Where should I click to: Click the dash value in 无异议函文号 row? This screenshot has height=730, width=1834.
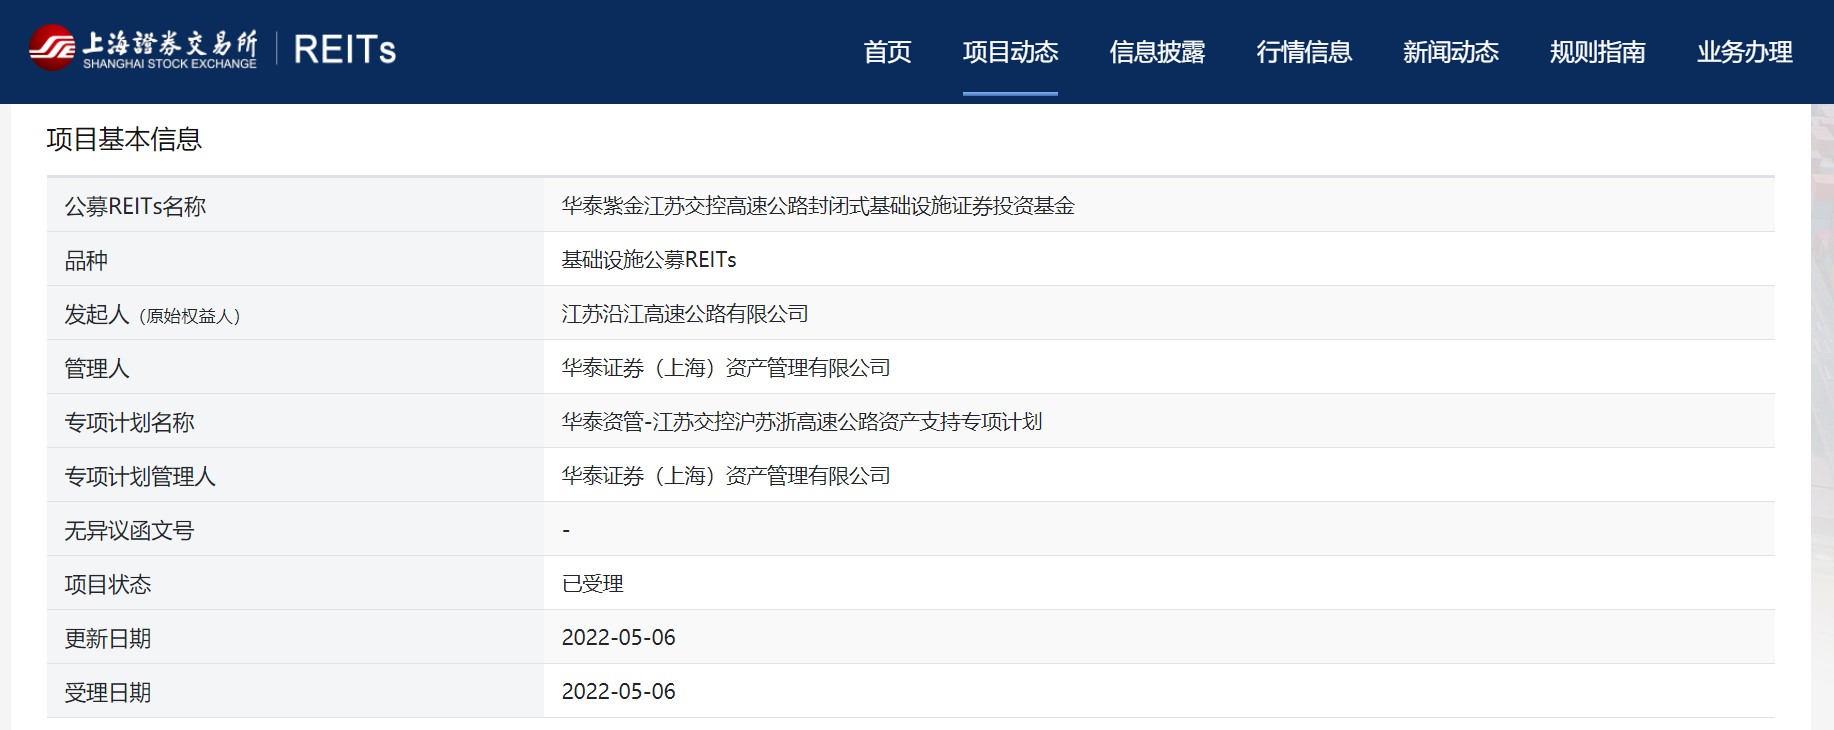(566, 530)
